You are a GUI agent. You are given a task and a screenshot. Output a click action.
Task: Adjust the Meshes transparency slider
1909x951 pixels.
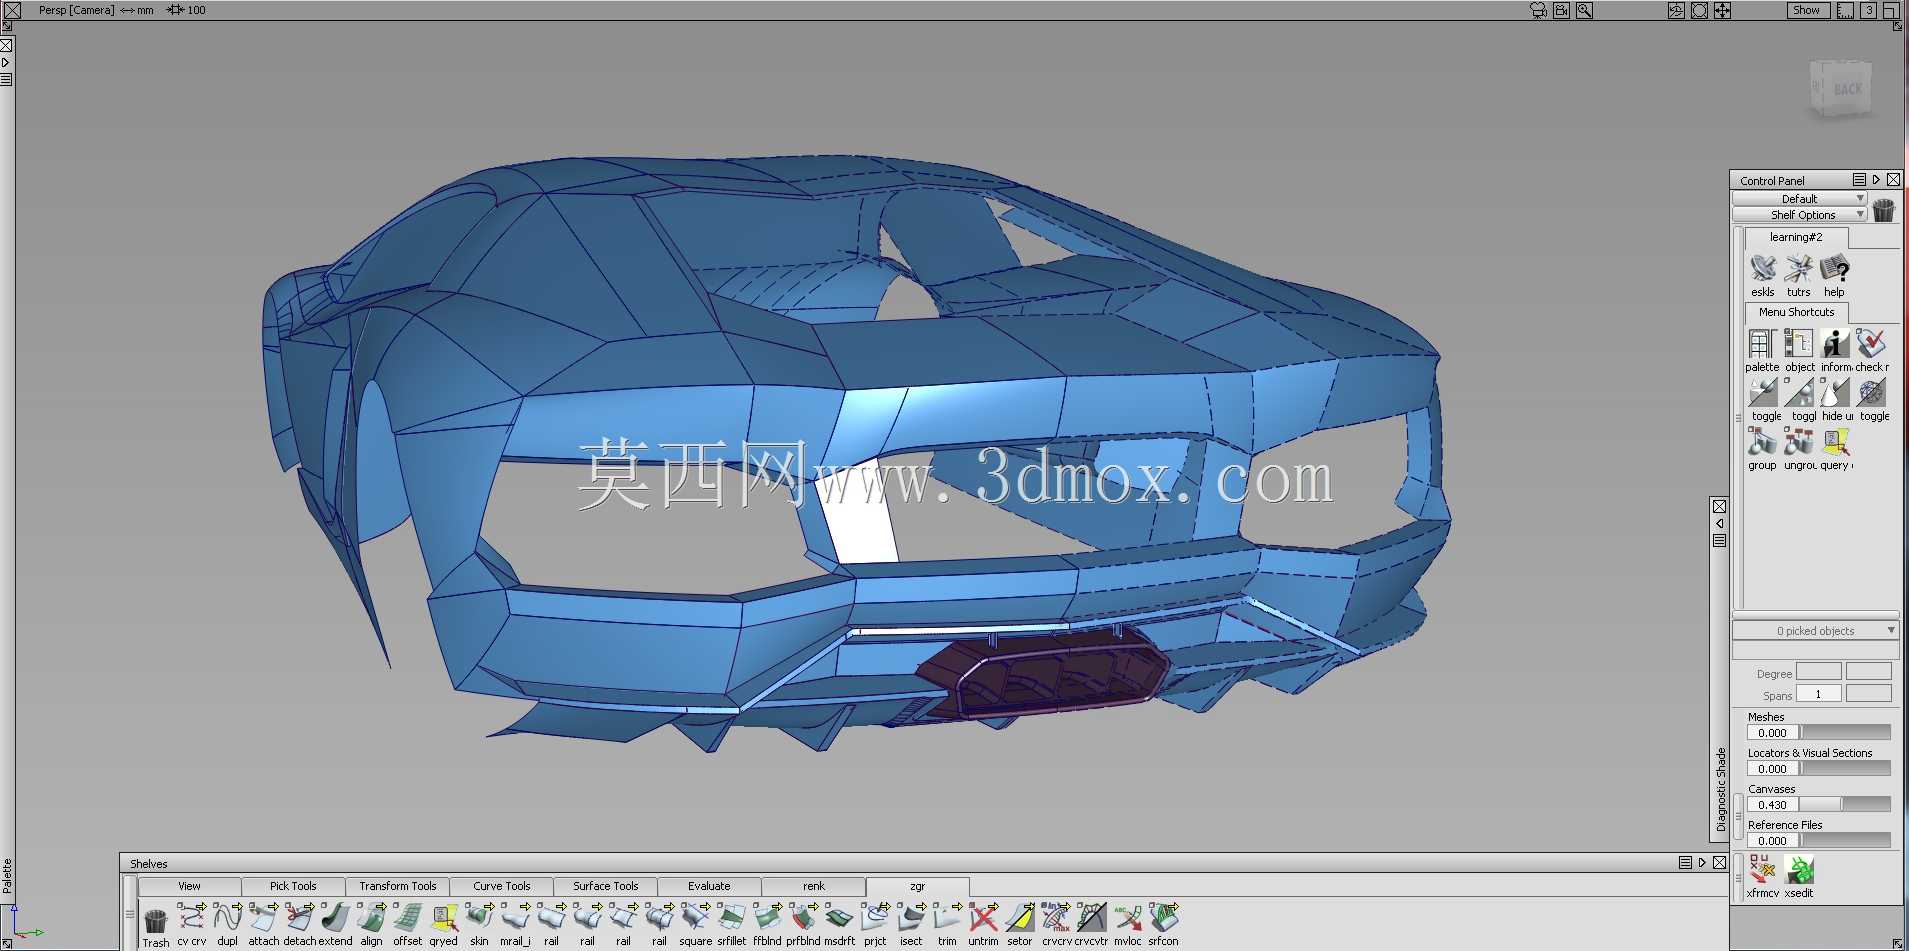pyautogui.click(x=1845, y=732)
